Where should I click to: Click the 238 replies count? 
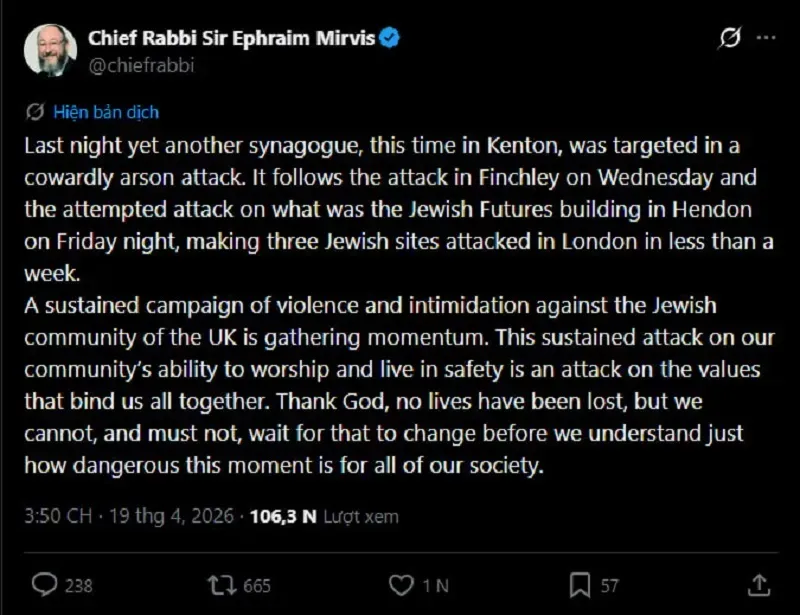coord(79,585)
